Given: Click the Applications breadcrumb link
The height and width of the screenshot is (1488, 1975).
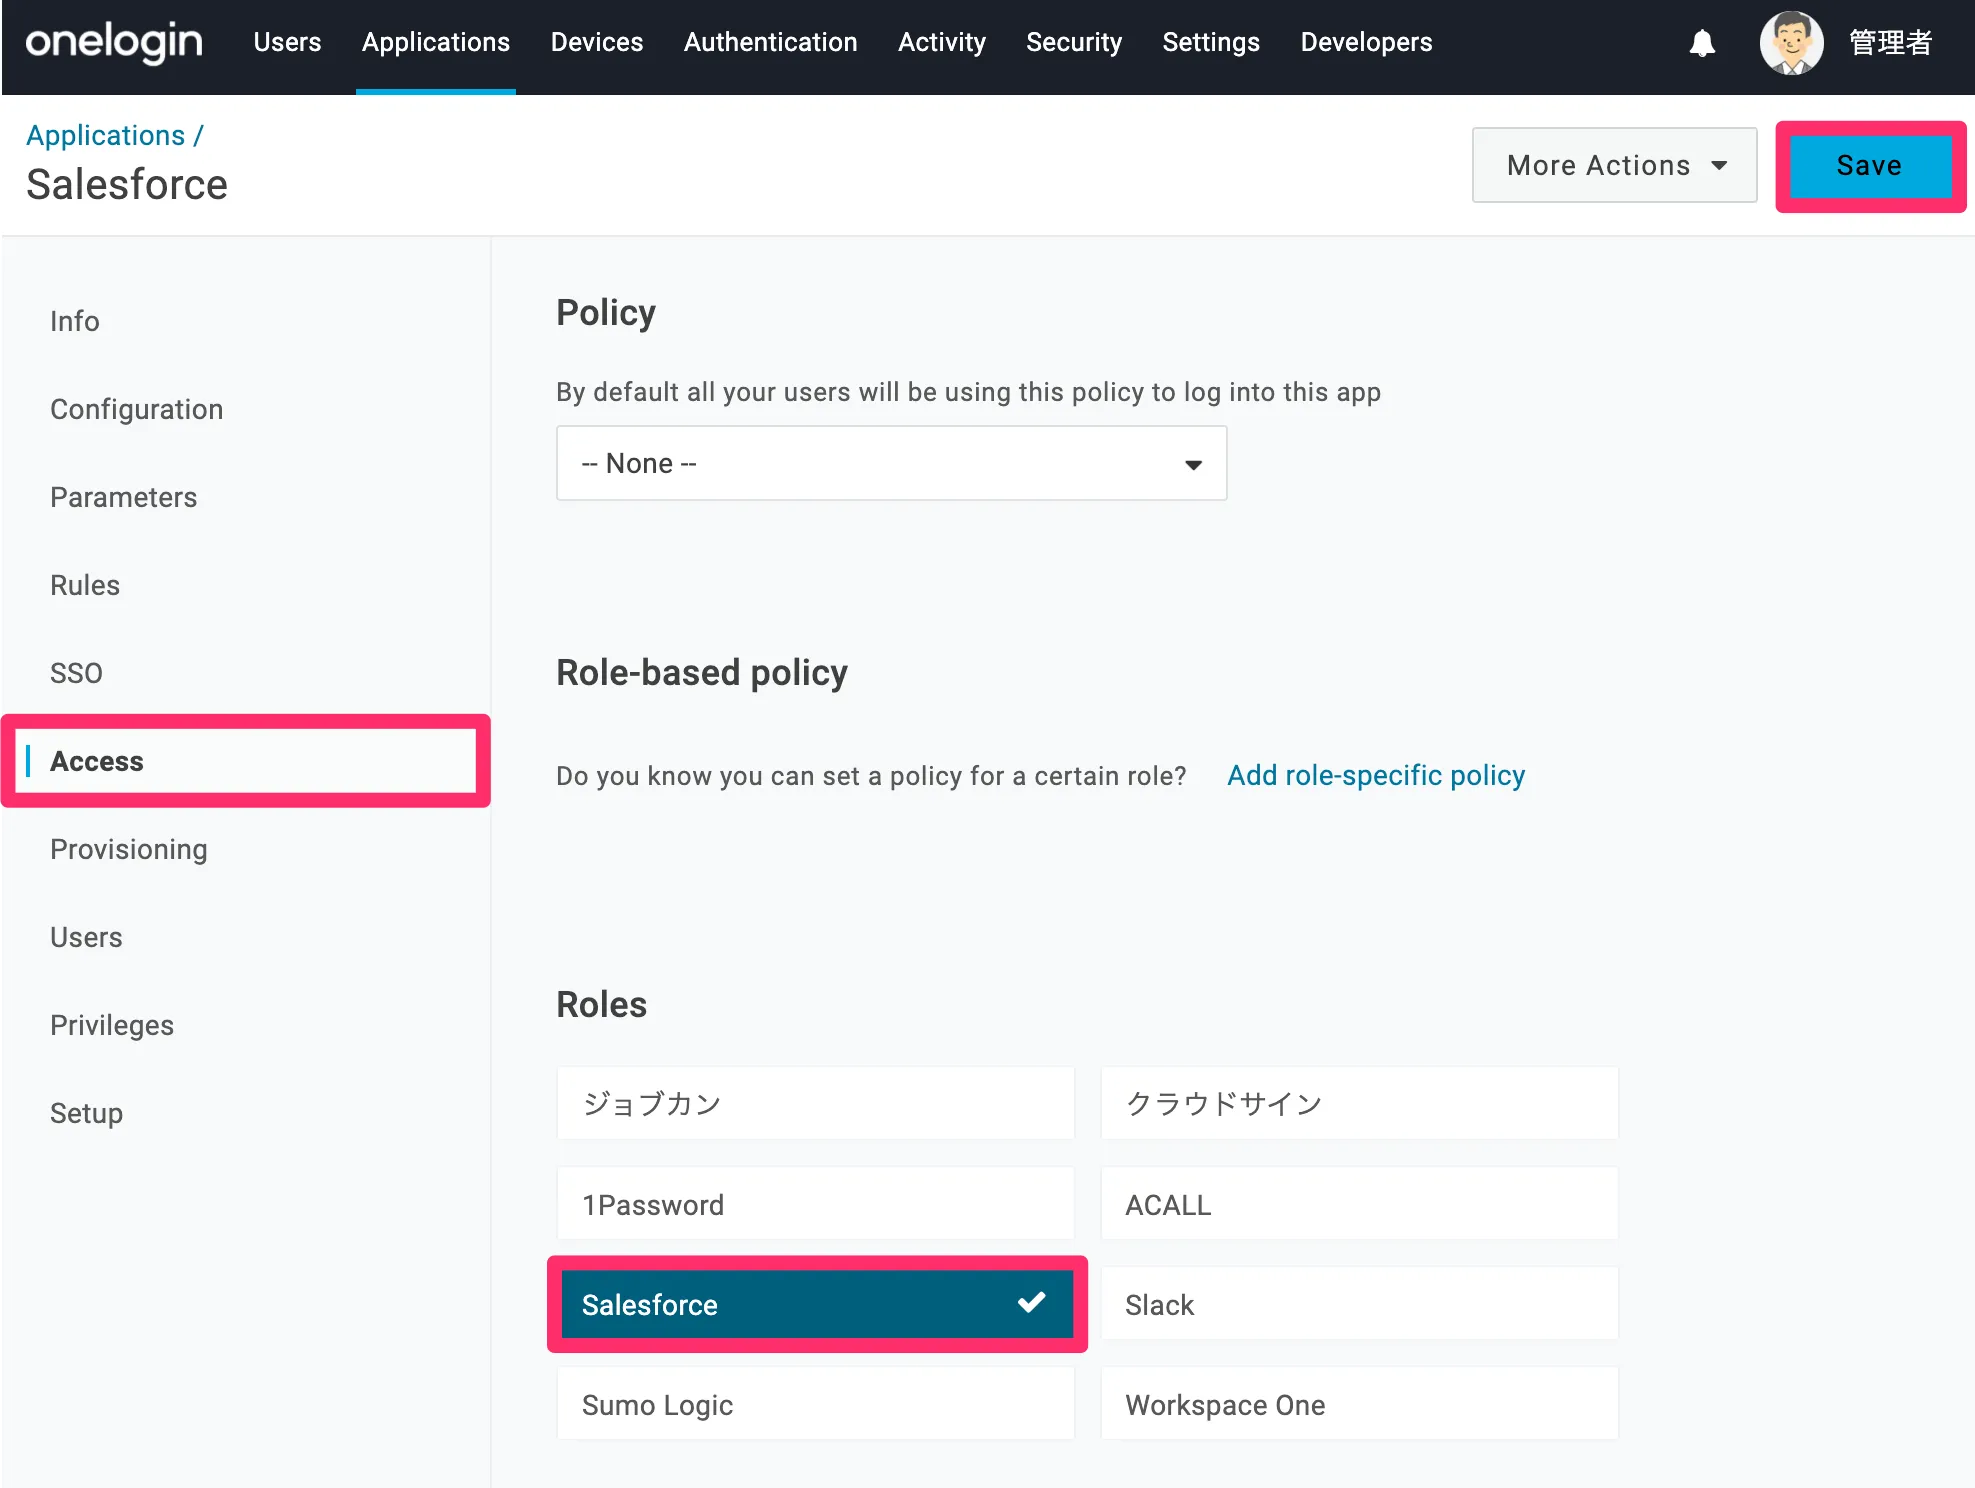Looking at the screenshot, I should [106, 135].
